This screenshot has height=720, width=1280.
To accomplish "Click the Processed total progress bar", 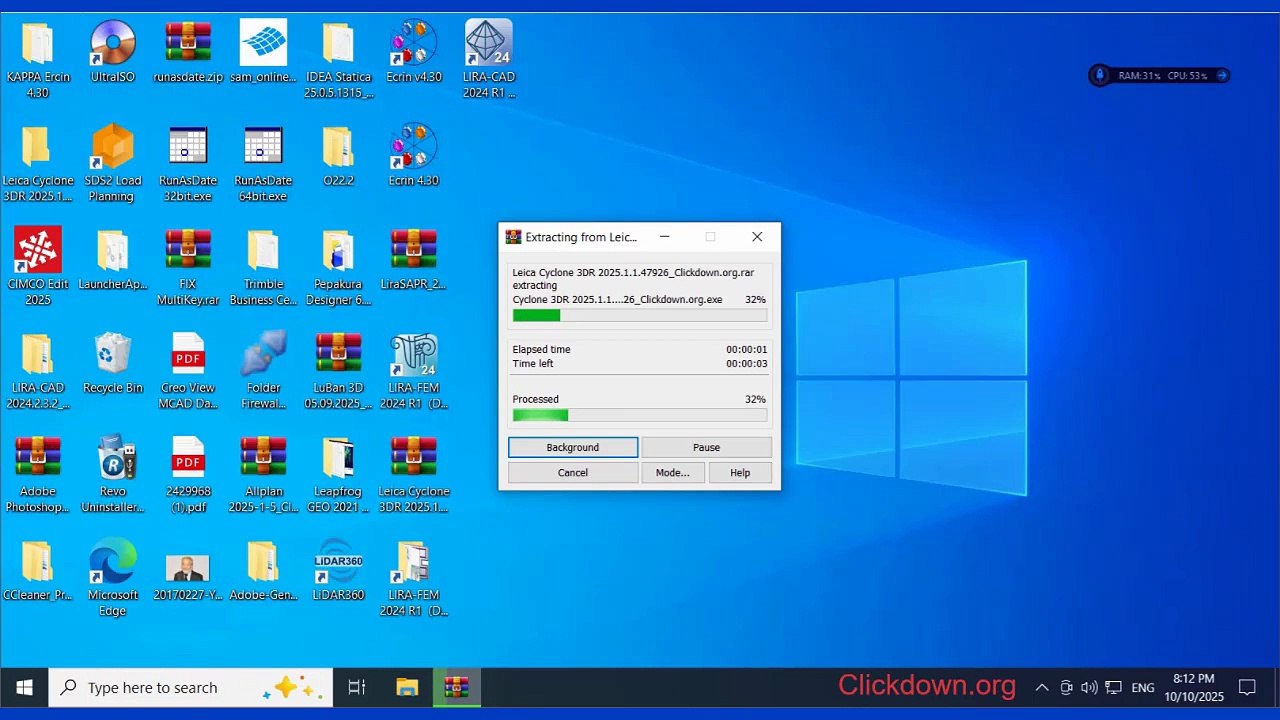I will click(640, 415).
